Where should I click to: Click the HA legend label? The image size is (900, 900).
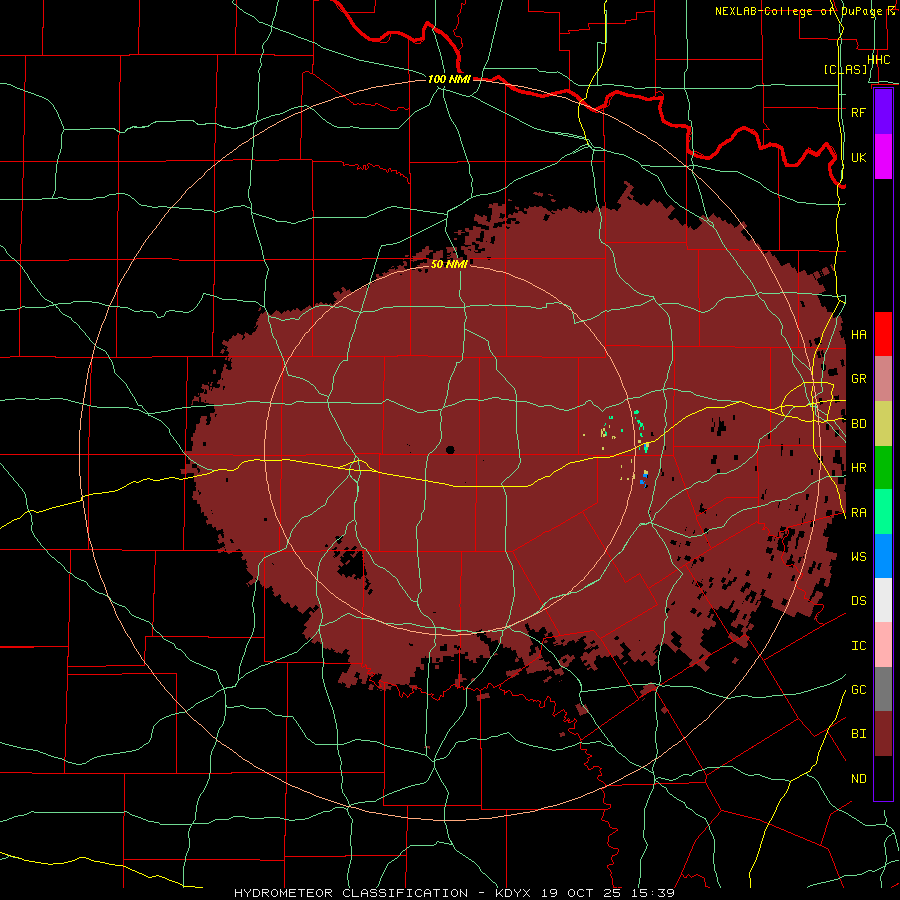coord(858,335)
